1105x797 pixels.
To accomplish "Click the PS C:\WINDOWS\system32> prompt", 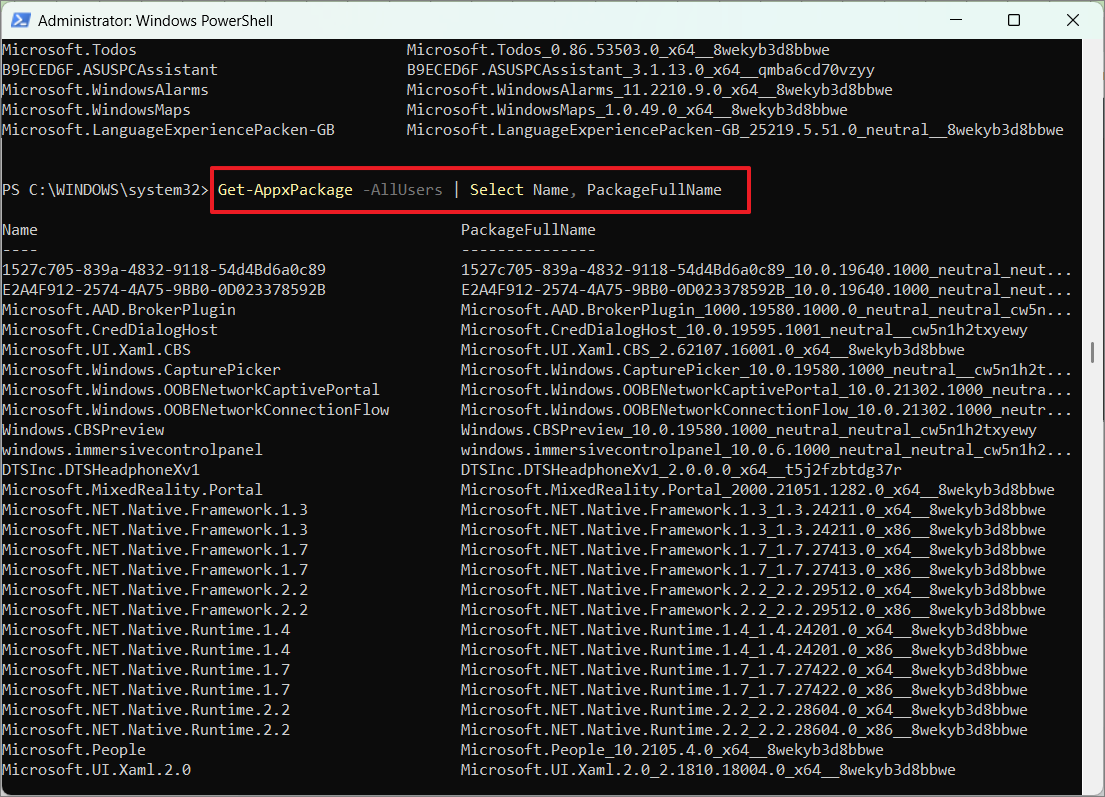I will pyautogui.click(x=105, y=190).
